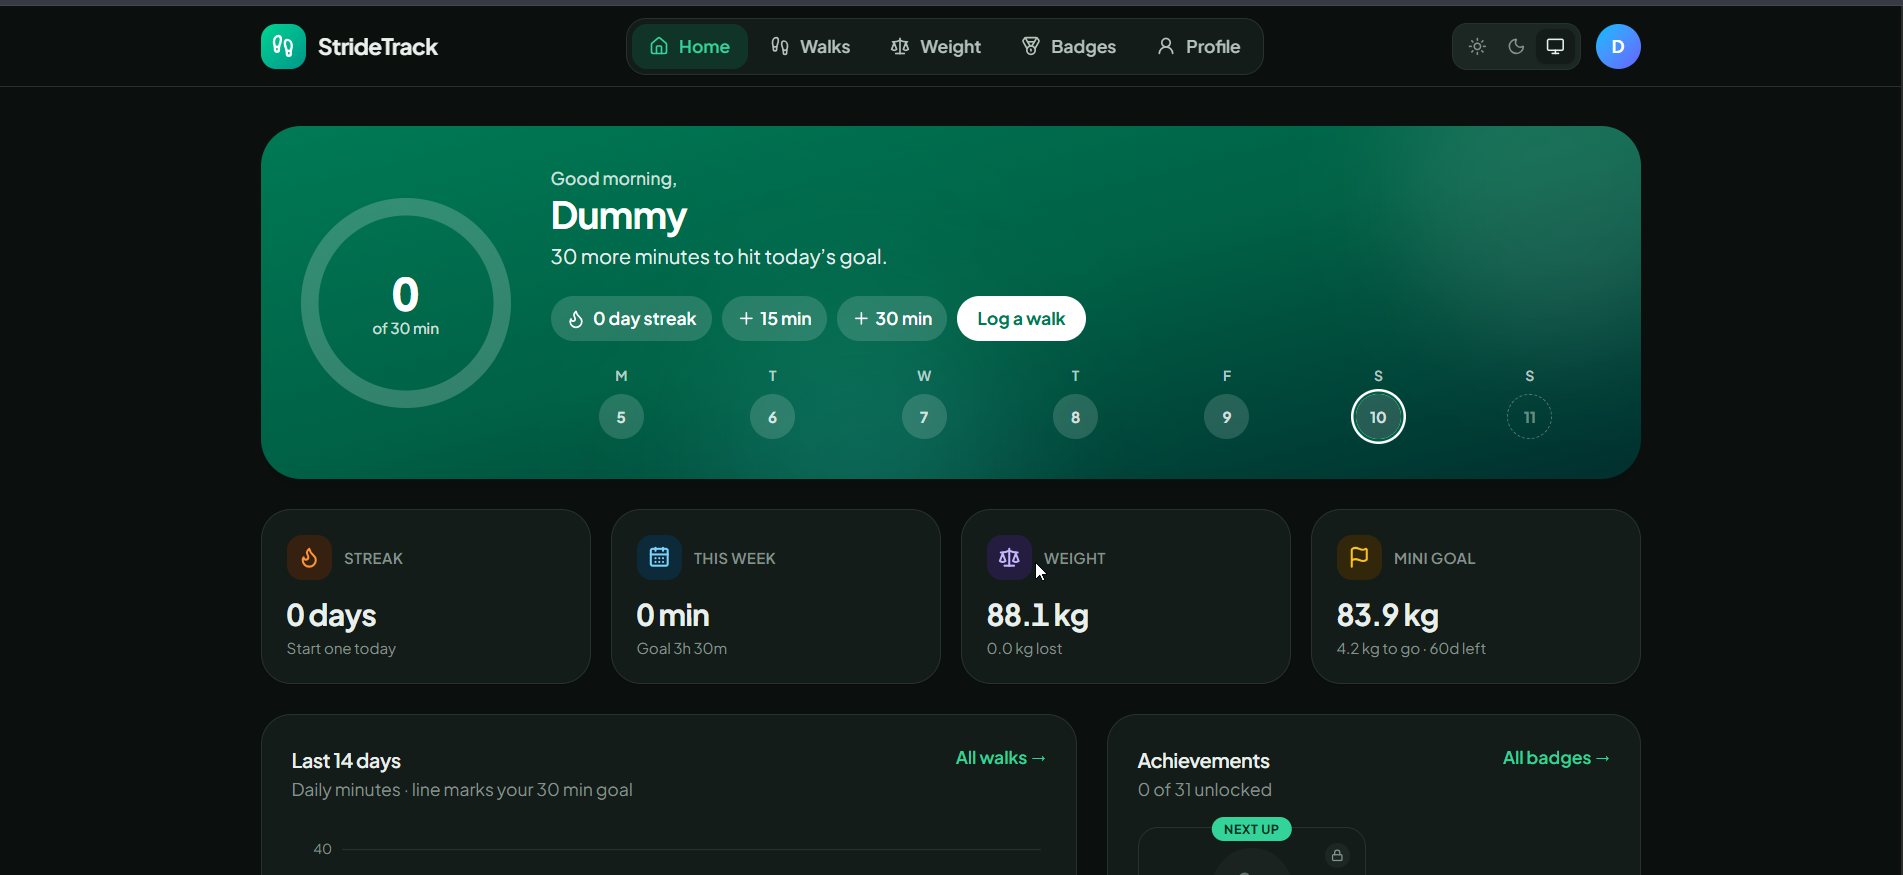1903x875 pixels.
Task: Switch to light theme sun toggle
Action: pos(1477,47)
